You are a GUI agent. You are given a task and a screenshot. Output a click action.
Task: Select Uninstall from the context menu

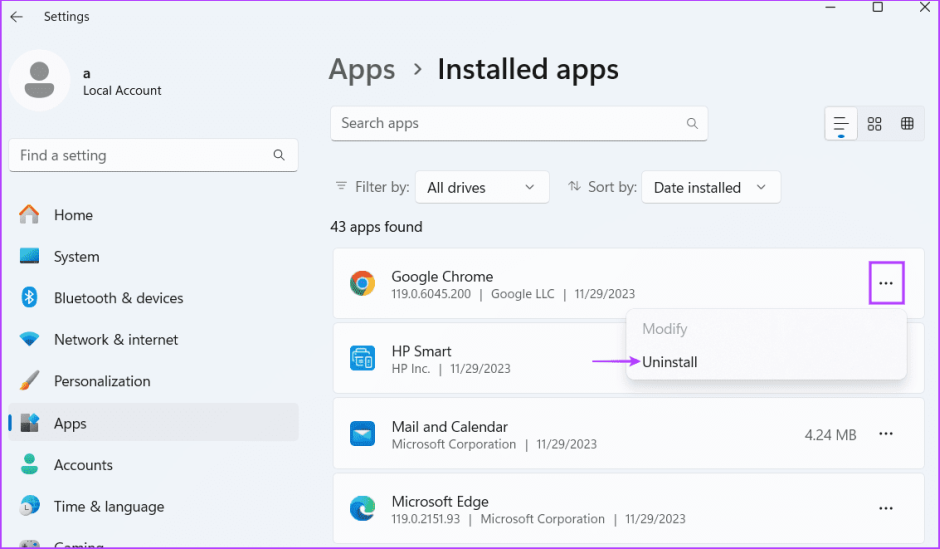pos(670,362)
